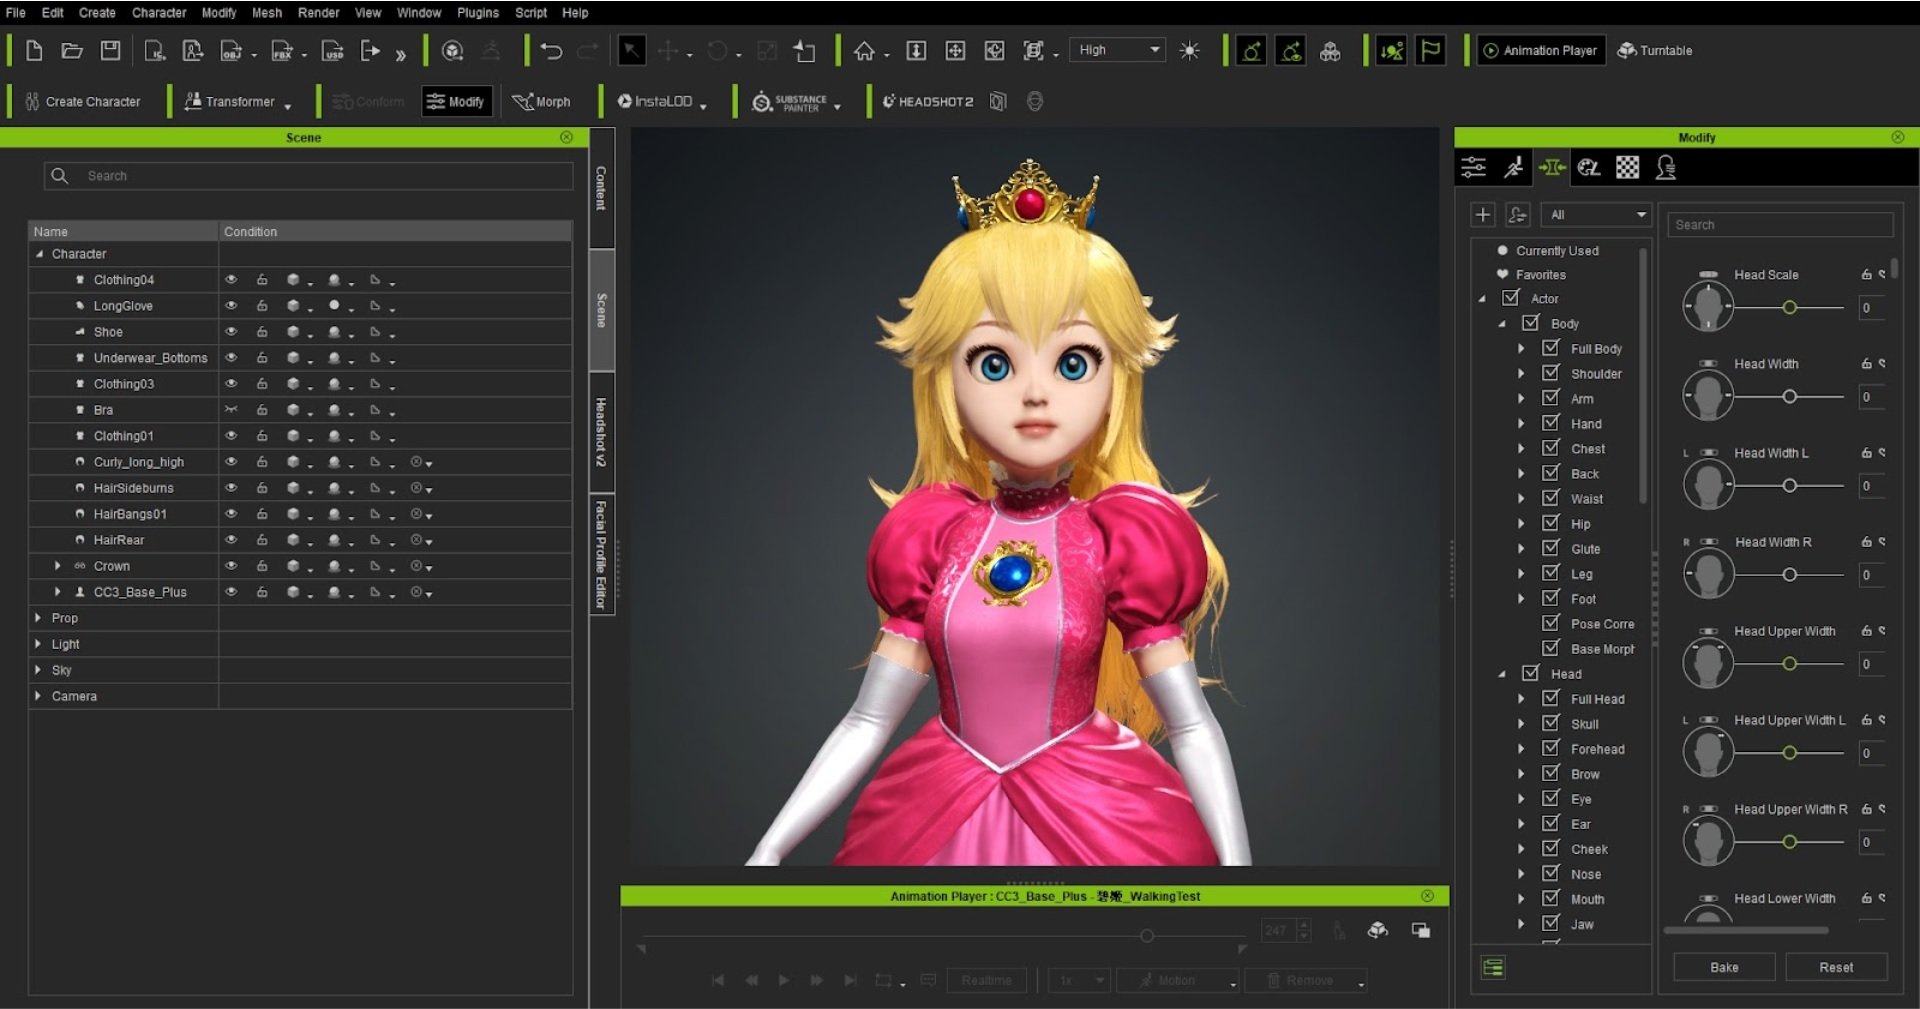The width and height of the screenshot is (1920, 1009).
Task: Open project with the folder icon
Action: click(x=72, y=51)
